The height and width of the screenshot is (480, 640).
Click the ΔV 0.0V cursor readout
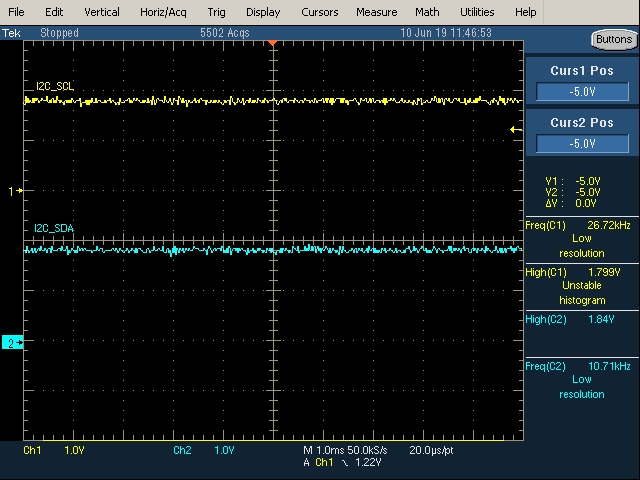pyautogui.click(x=571, y=203)
